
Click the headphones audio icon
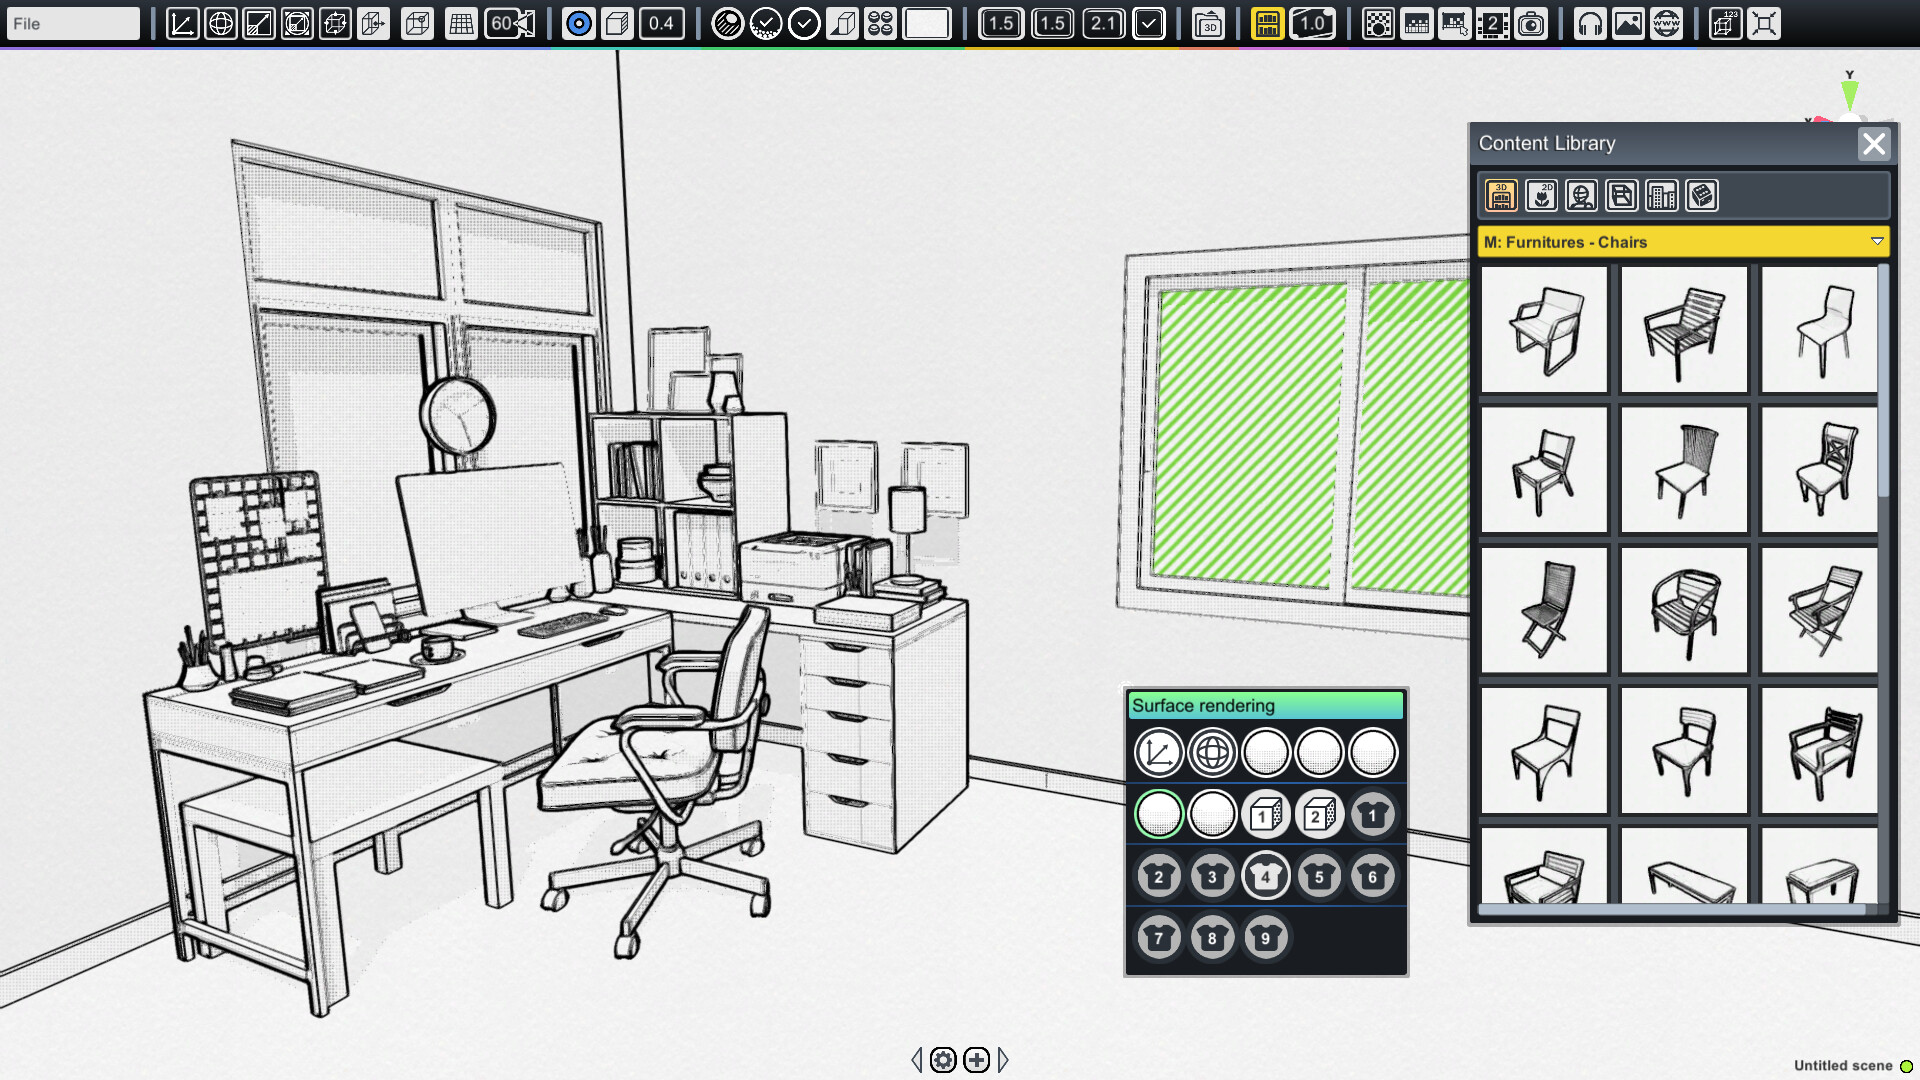1591,22
